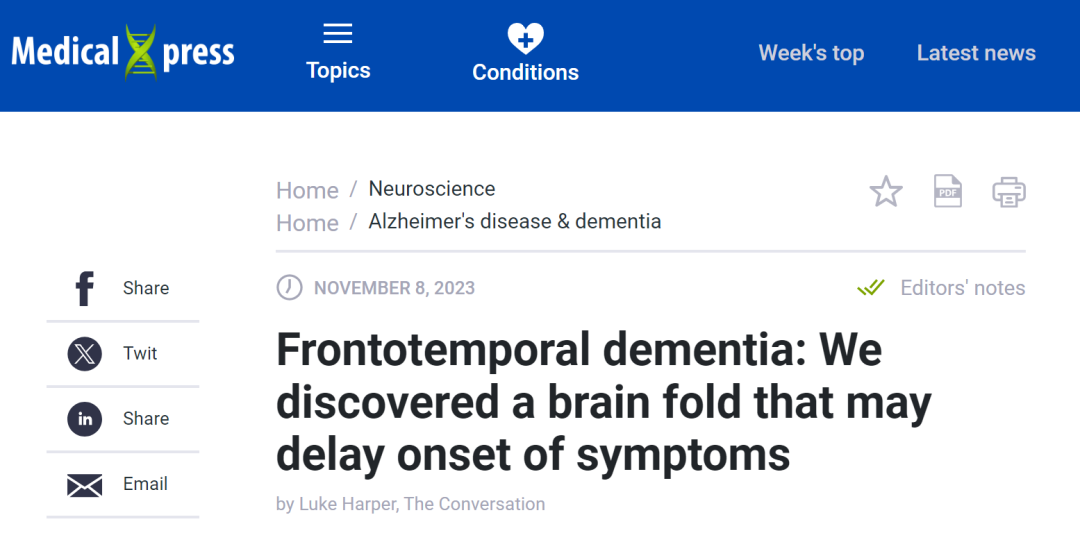Share article via Facebook icon

point(85,288)
